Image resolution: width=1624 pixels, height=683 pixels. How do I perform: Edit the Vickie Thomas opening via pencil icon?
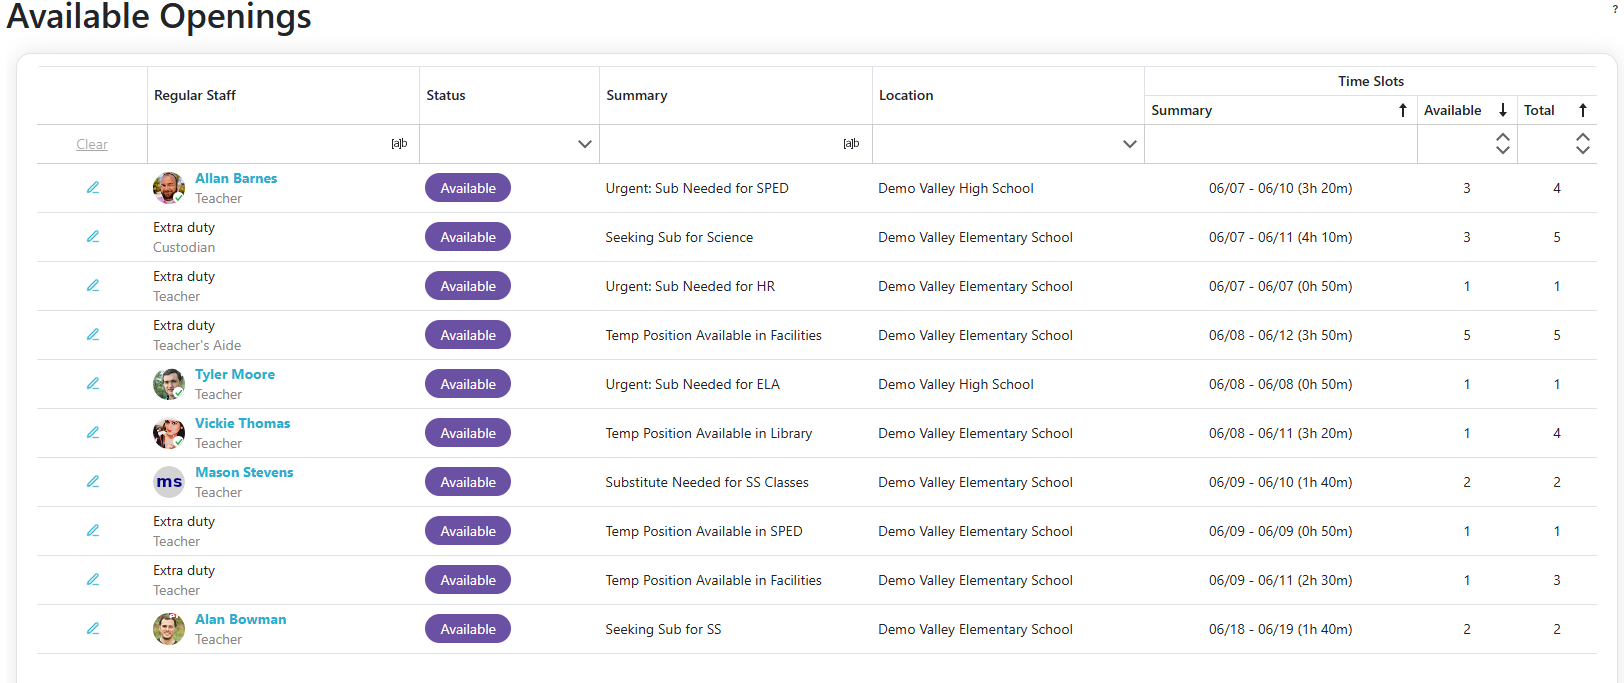click(x=93, y=433)
